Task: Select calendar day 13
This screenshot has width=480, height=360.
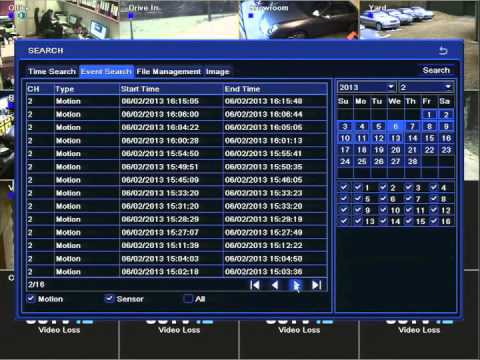Action: coord(396,138)
